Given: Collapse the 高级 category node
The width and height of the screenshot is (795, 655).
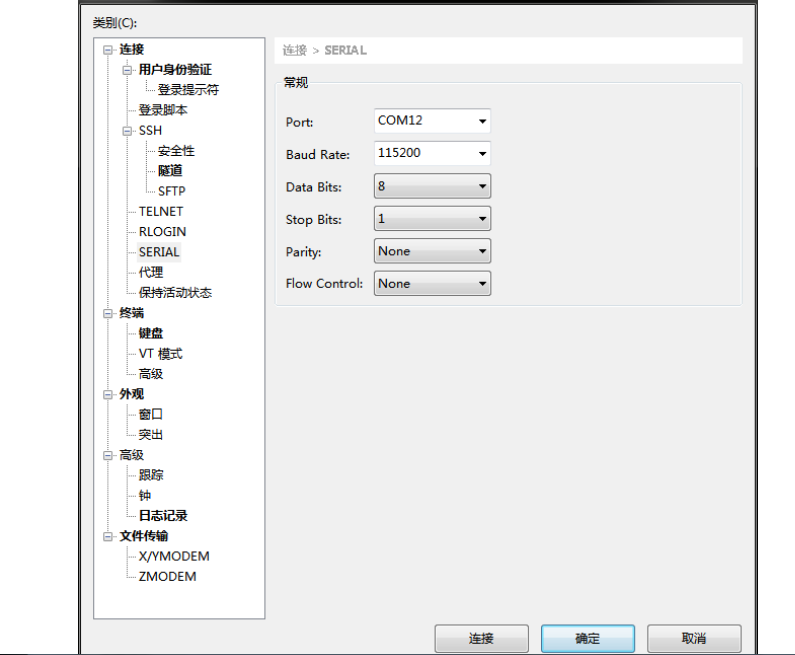Looking at the screenshot, I should tap(107, 455).
